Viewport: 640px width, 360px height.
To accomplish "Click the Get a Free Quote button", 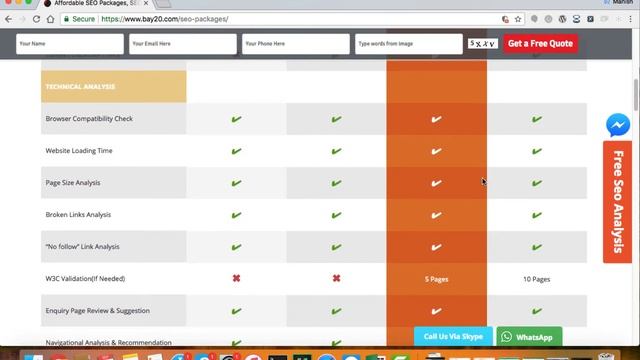I will coord(540,44).
